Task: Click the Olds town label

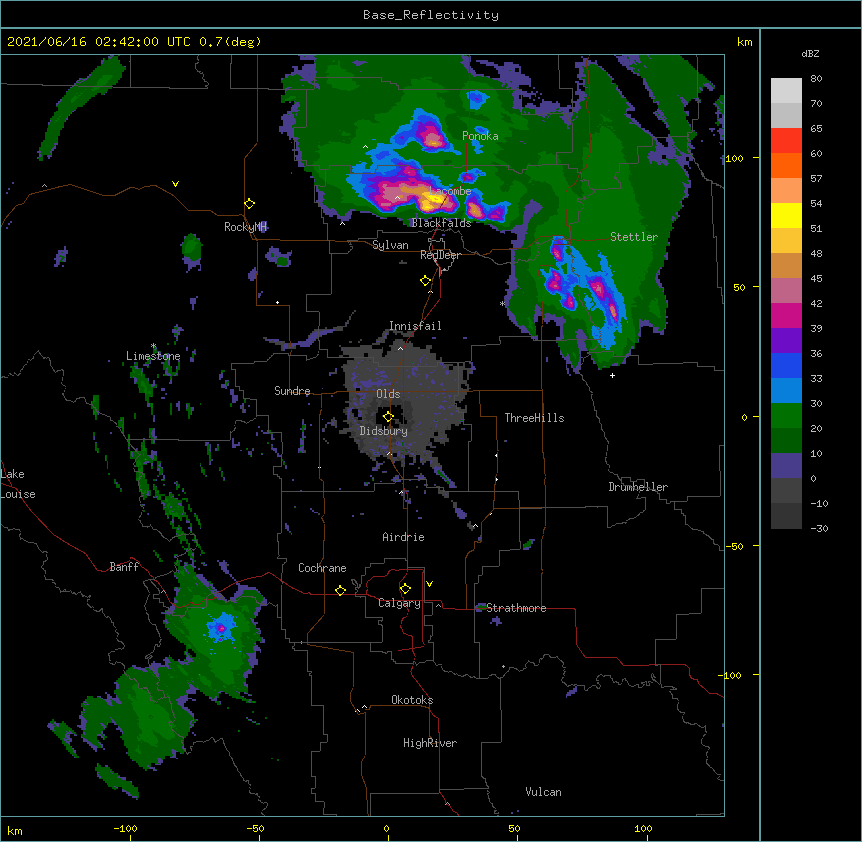Action: [388, 394]
